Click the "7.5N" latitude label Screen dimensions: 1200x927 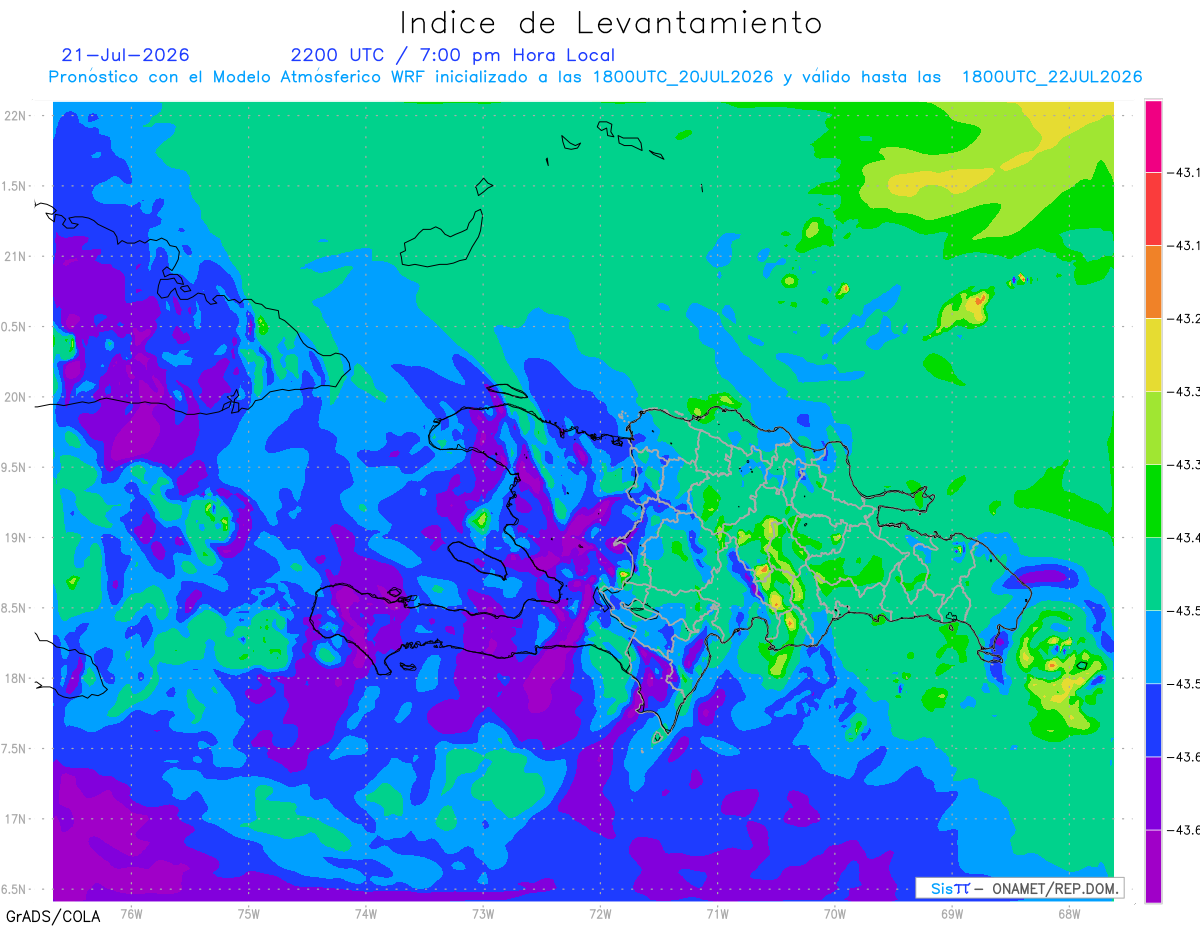pos(14,748)
